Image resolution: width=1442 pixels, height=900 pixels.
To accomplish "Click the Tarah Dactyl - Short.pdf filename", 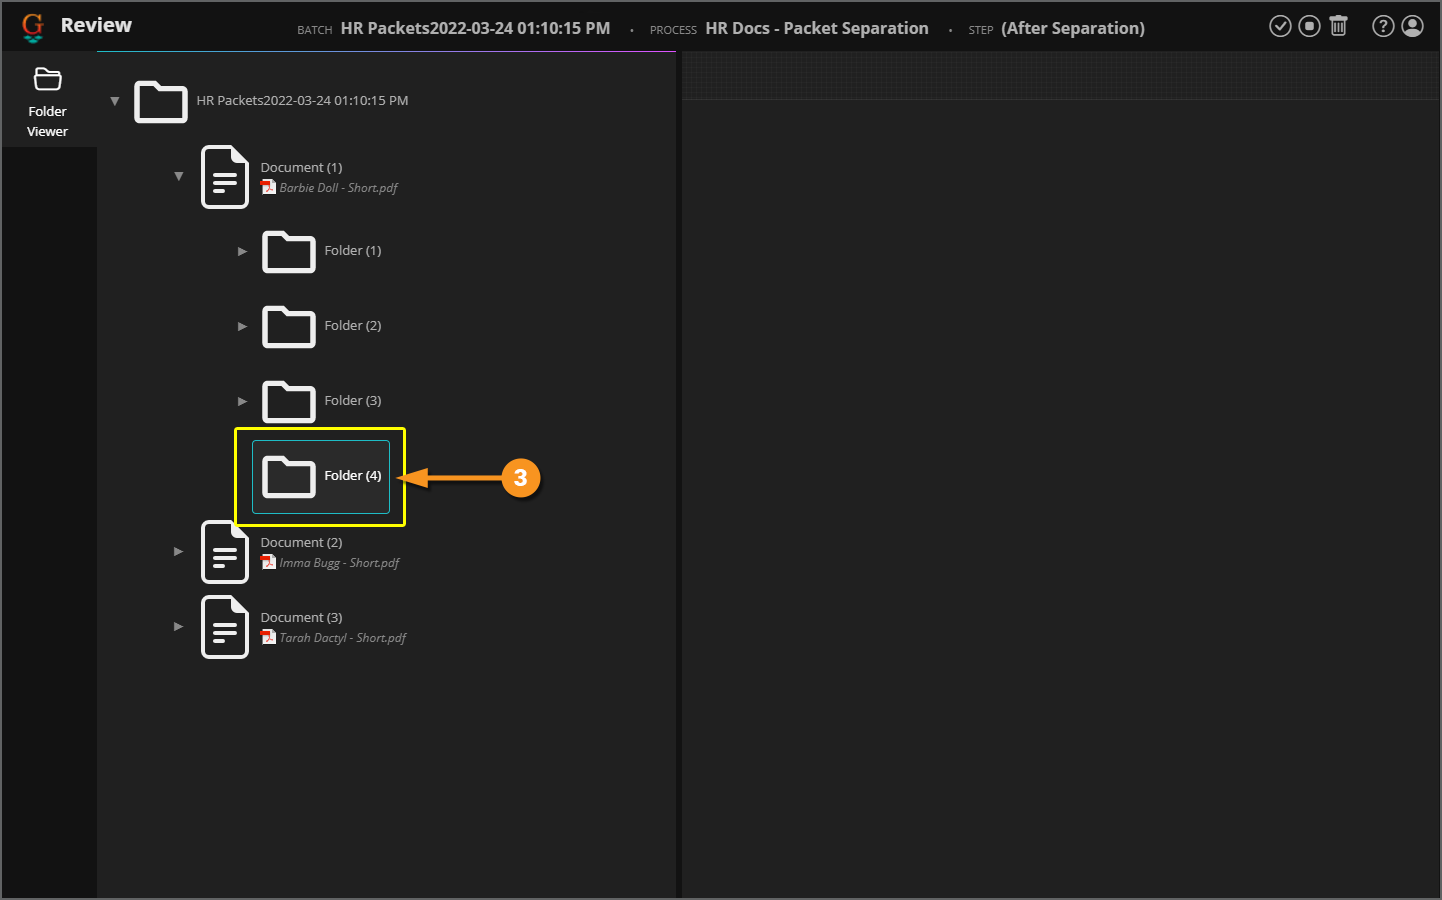I will coord(343,638).
